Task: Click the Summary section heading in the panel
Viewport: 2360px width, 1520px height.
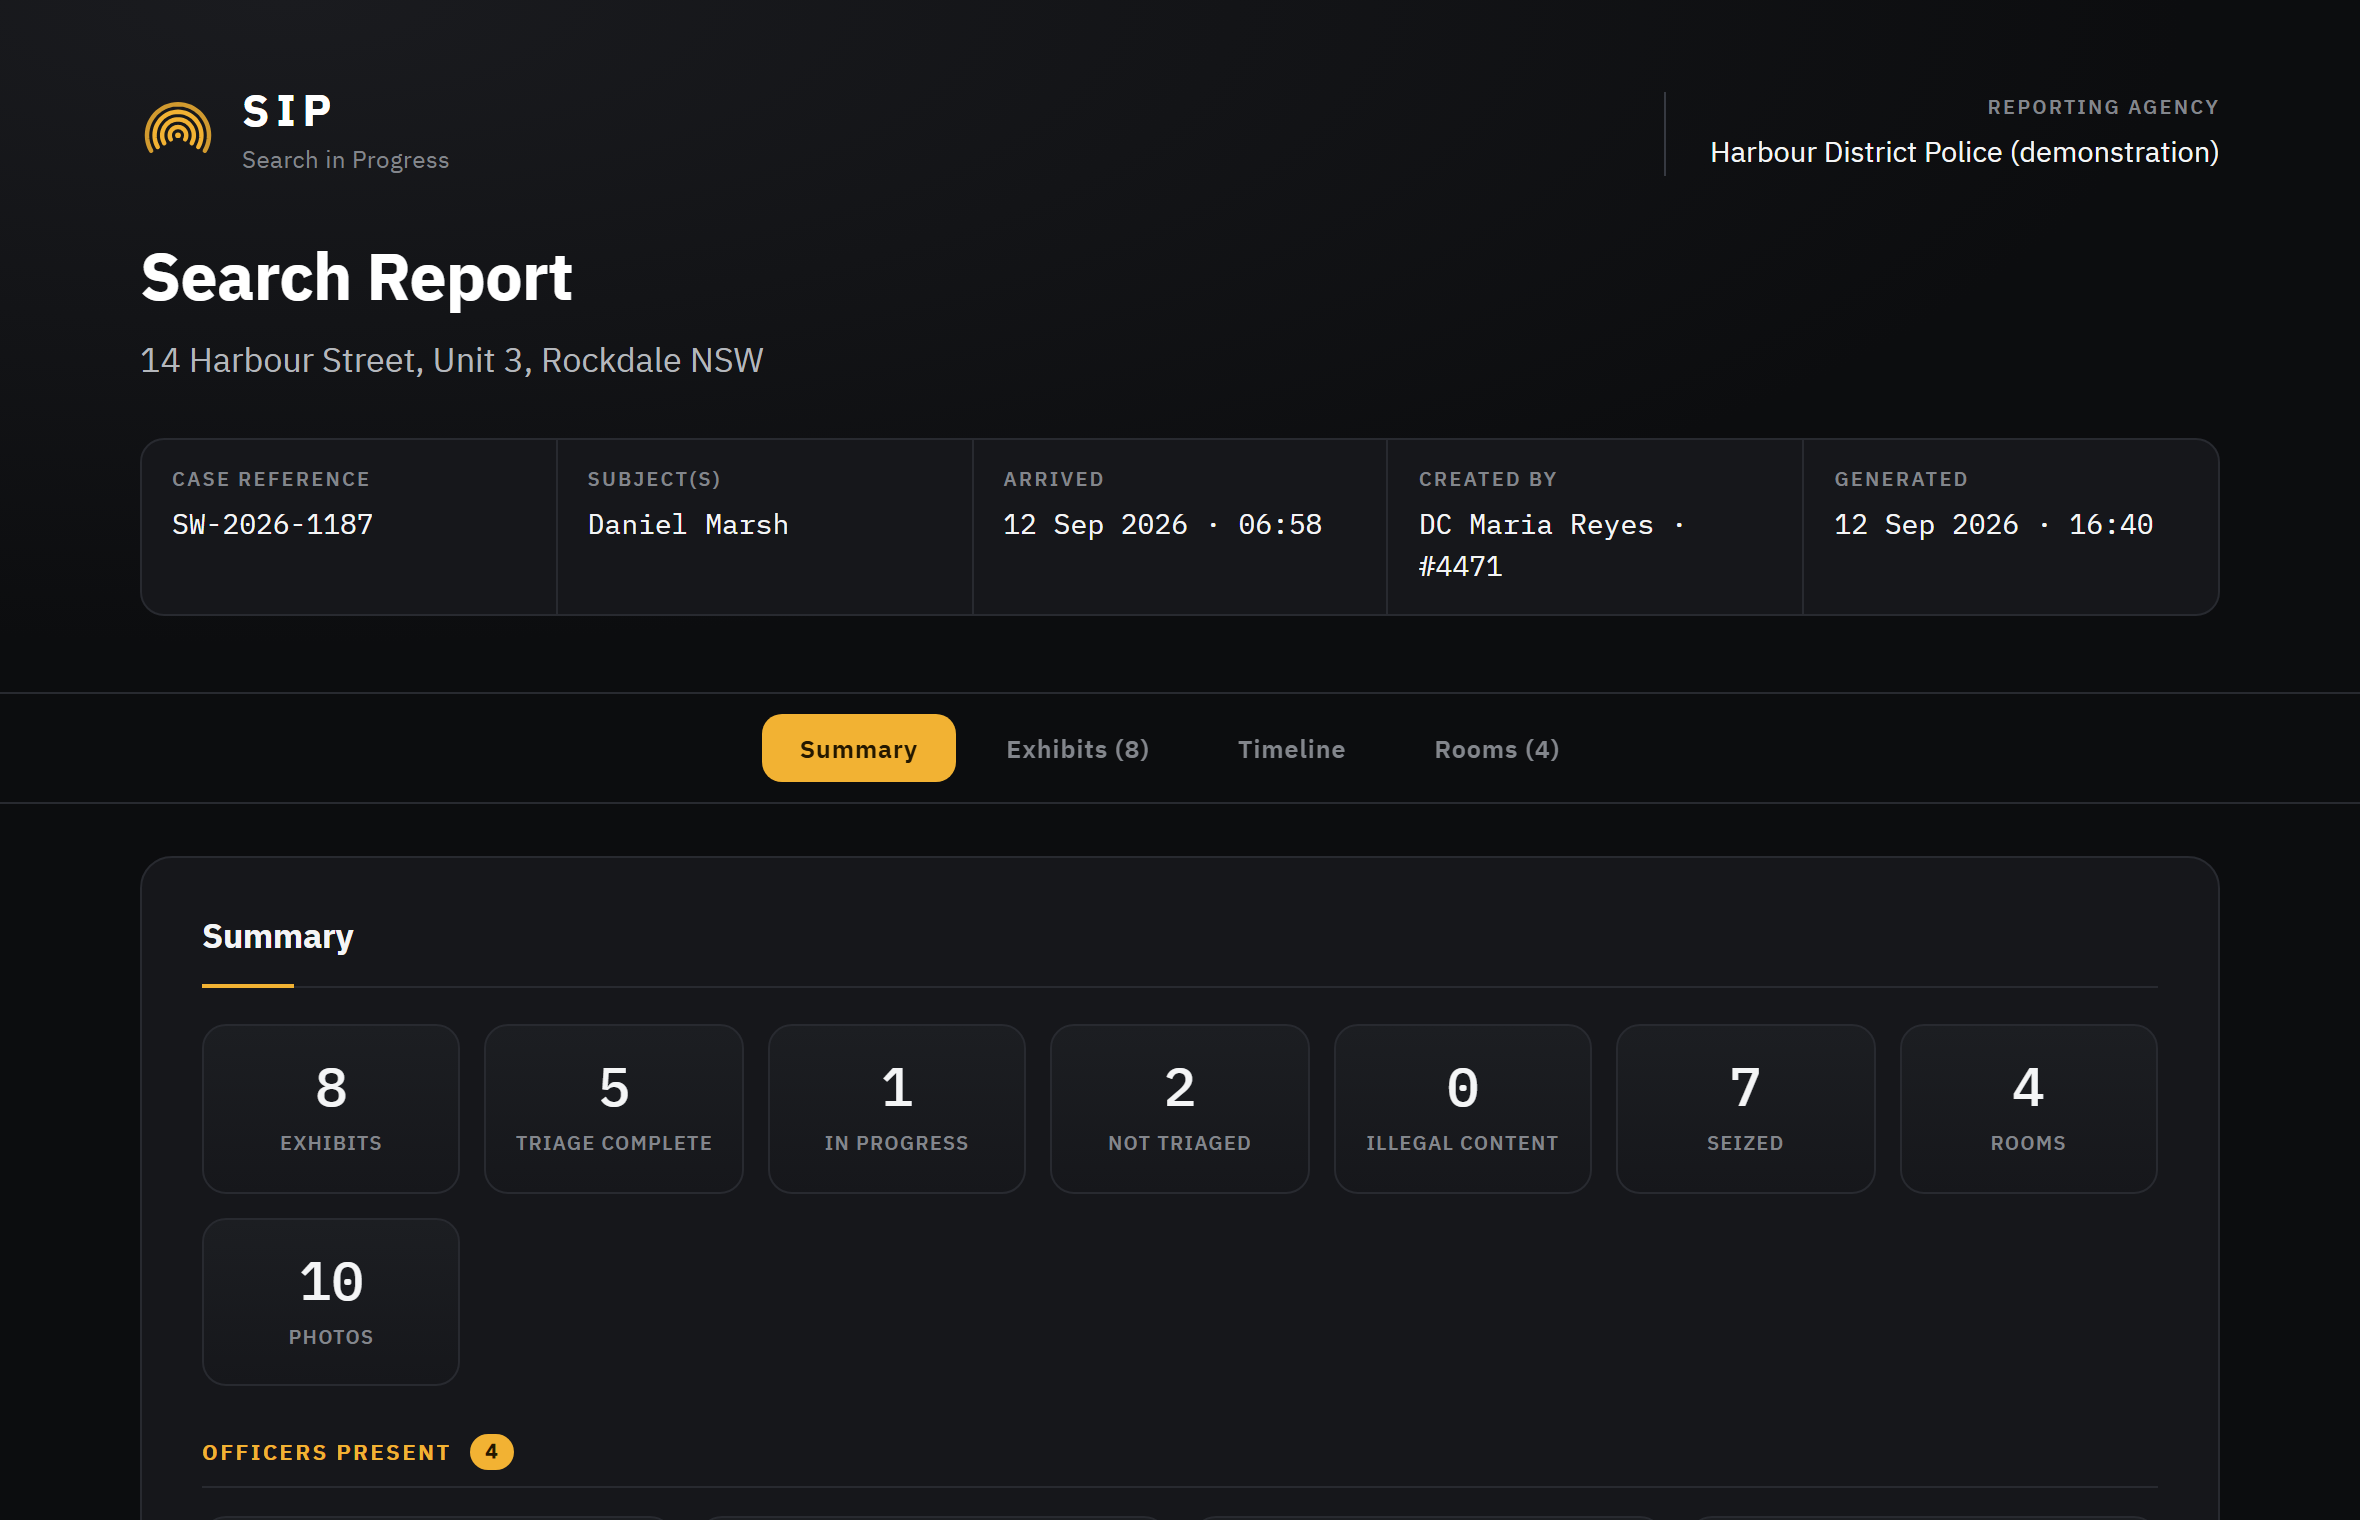Action: (278, 936)
